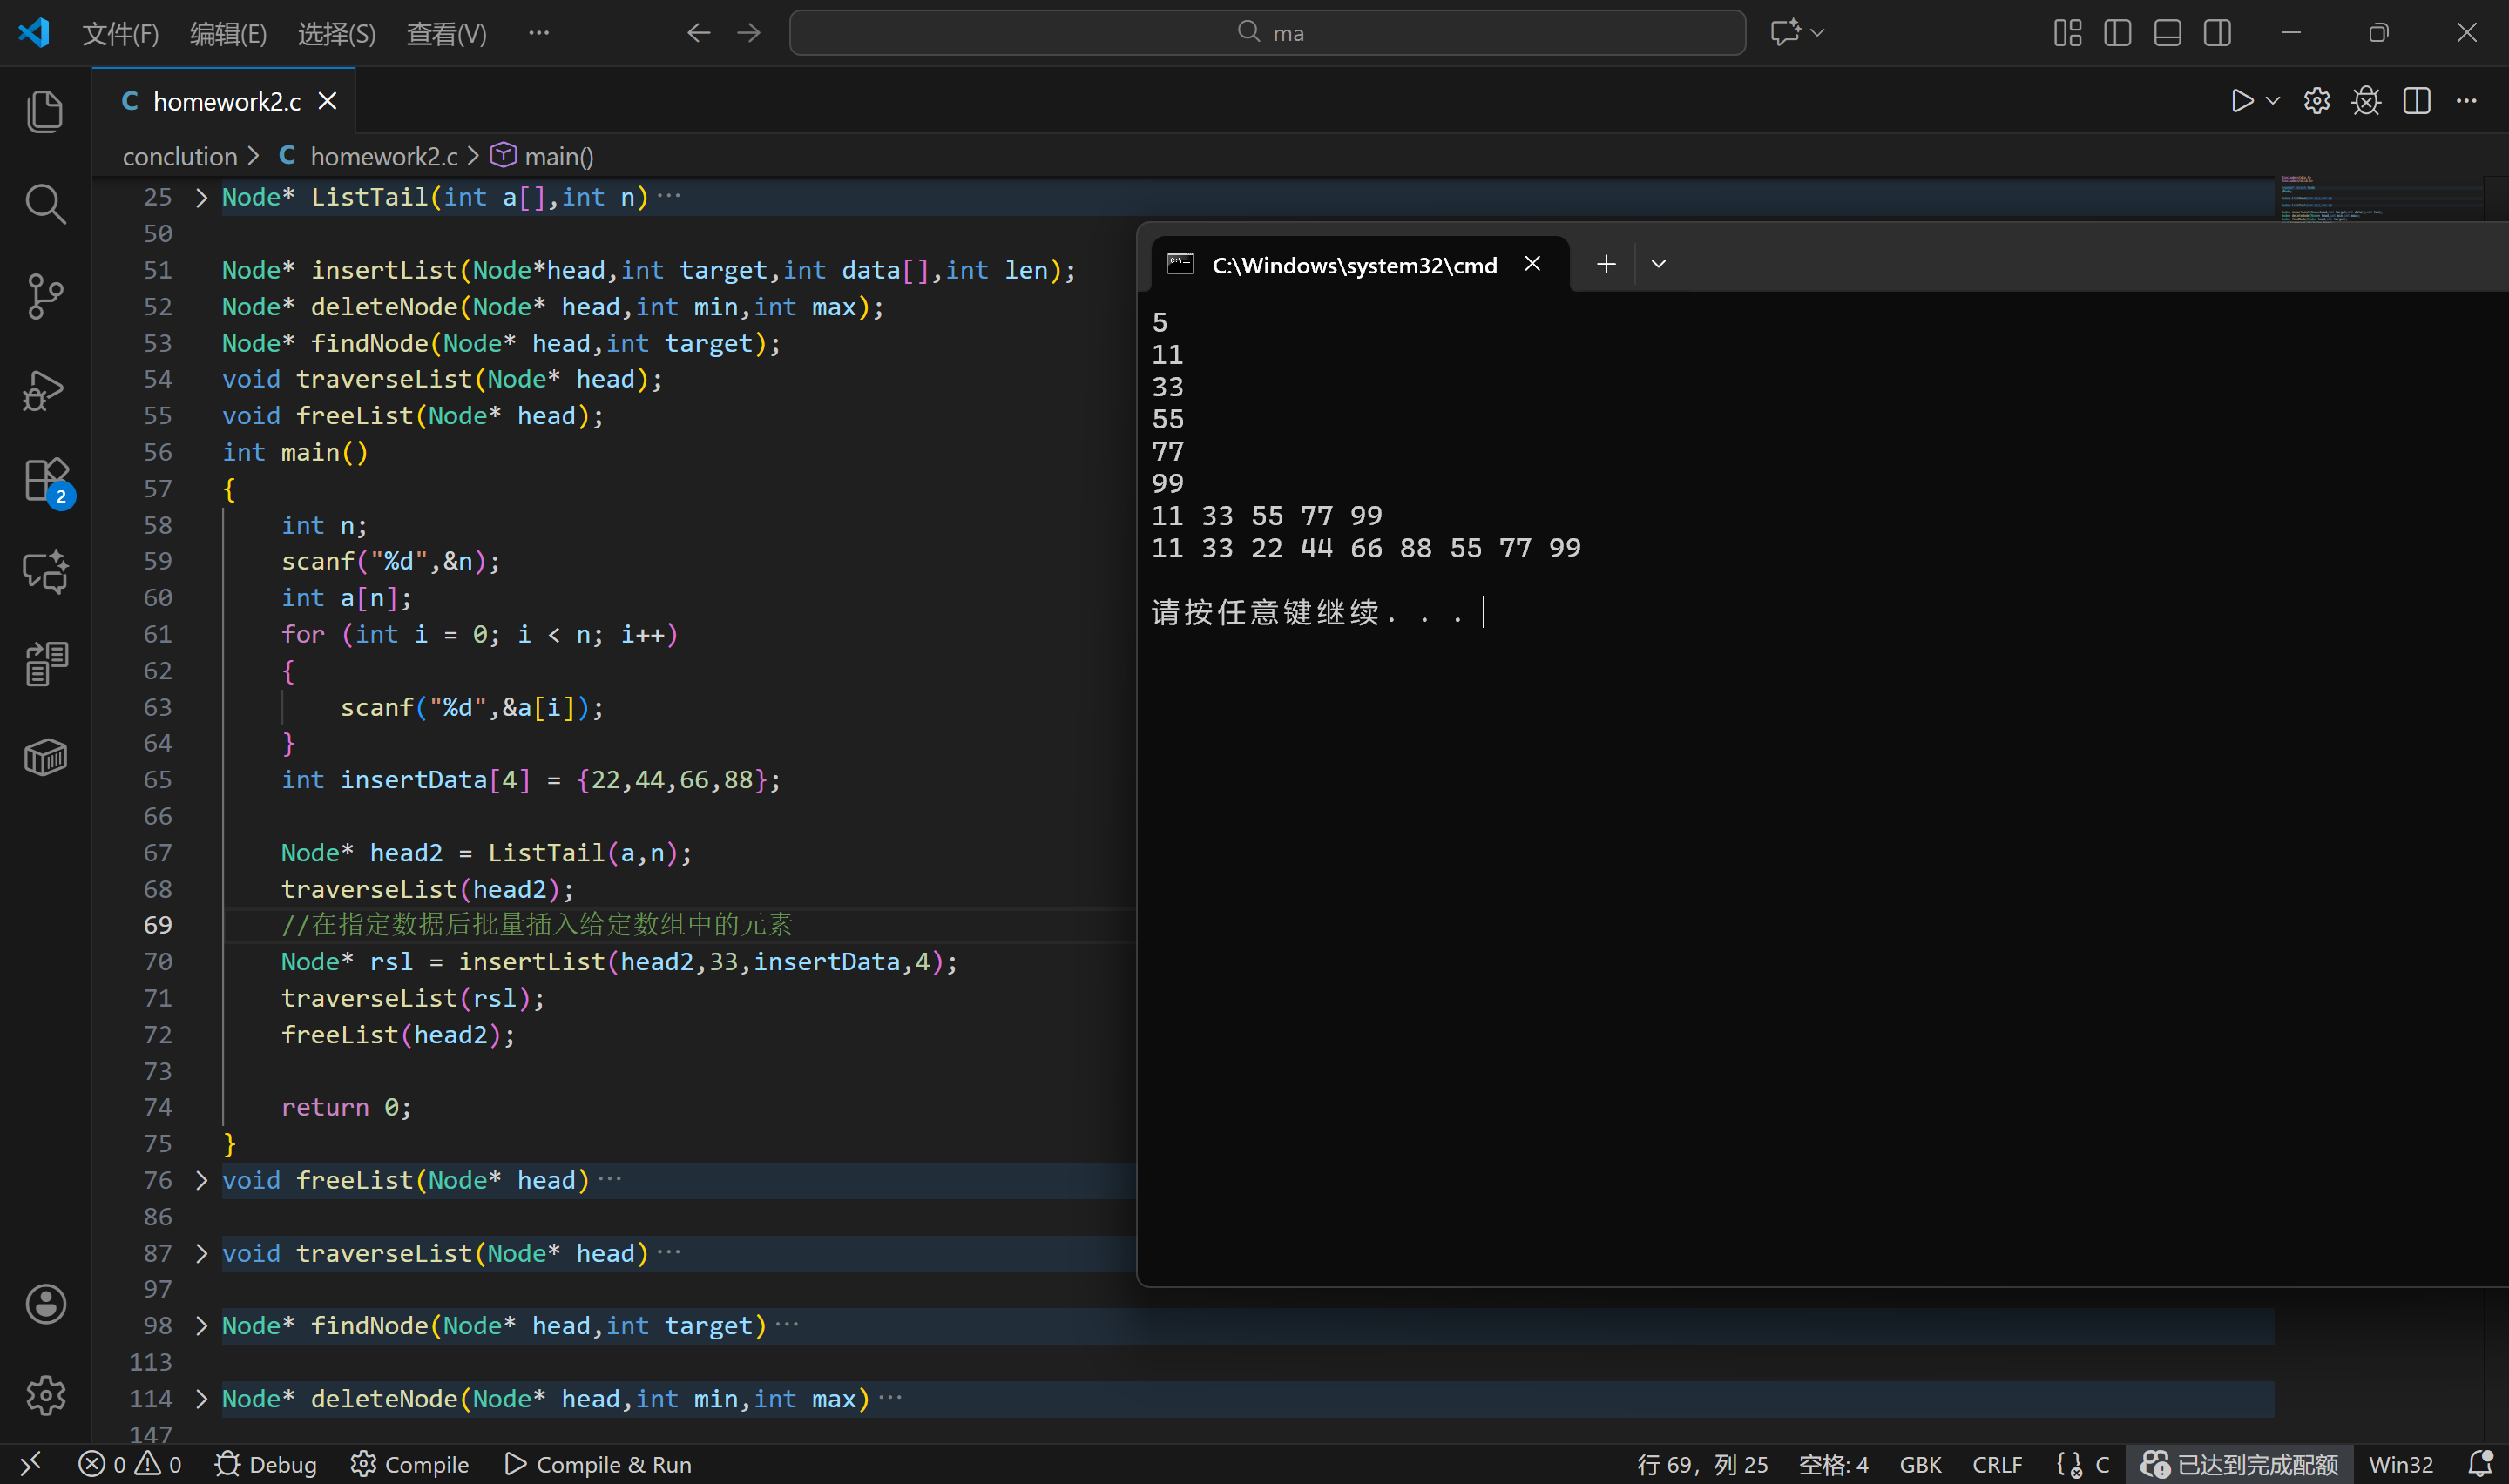Toggle the primary side bar layout button
The width and height of the screenshot is (2509, 1484).
2117,33
